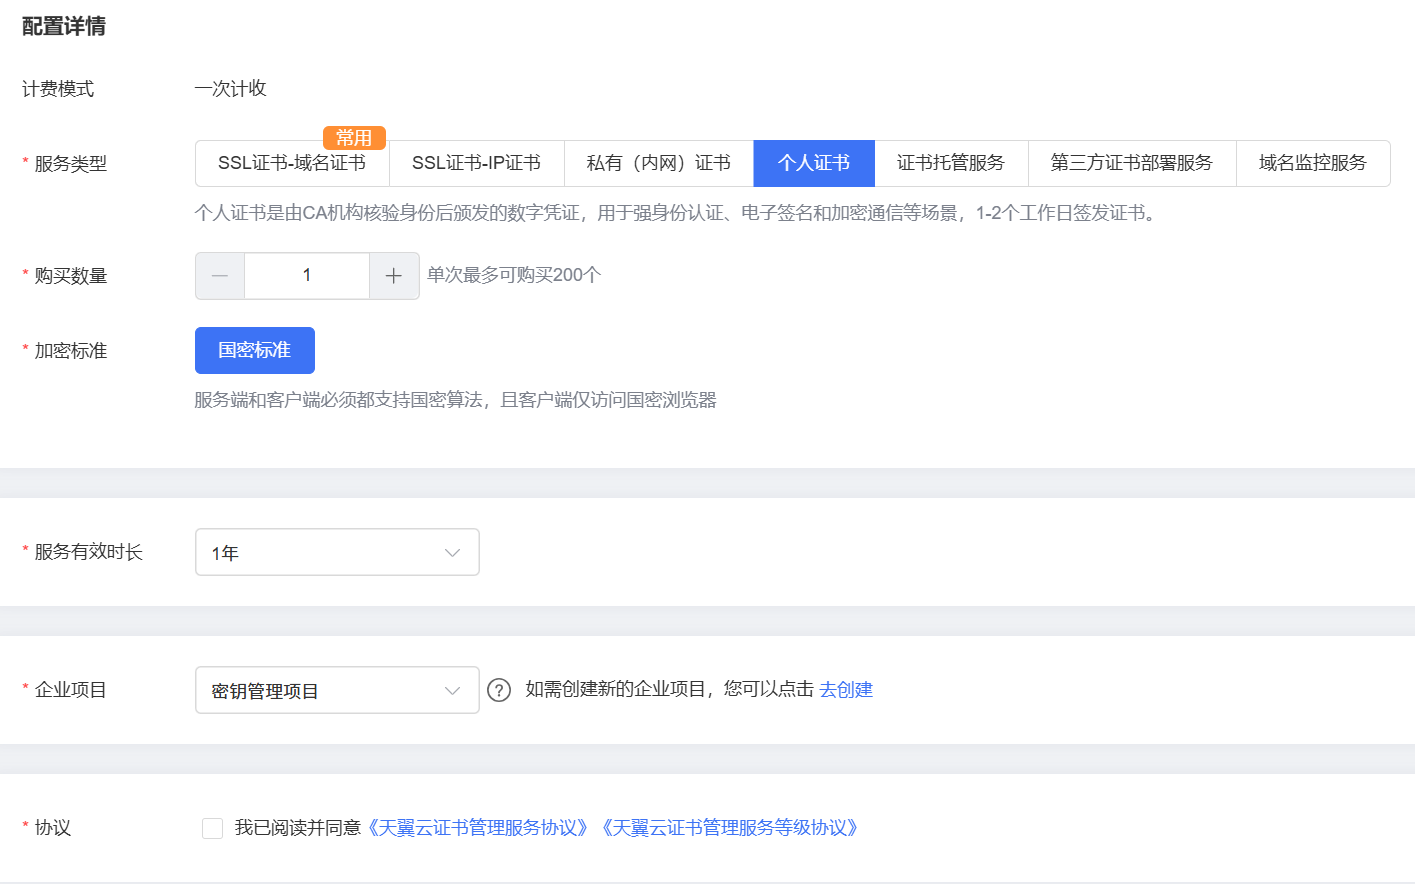Click the plus icon to increase quantity

click(x=394, y=276)
